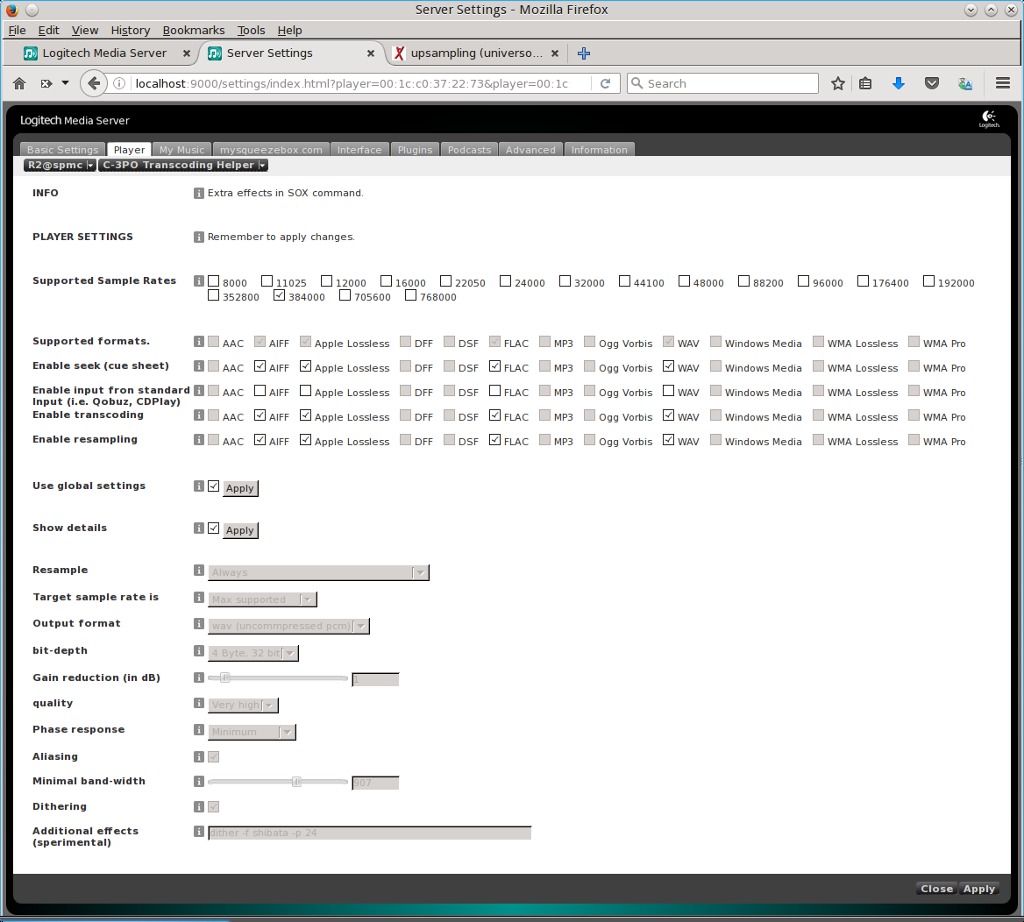
Task: Click the info icon for Show details
Action: click(x=199, y=528)
